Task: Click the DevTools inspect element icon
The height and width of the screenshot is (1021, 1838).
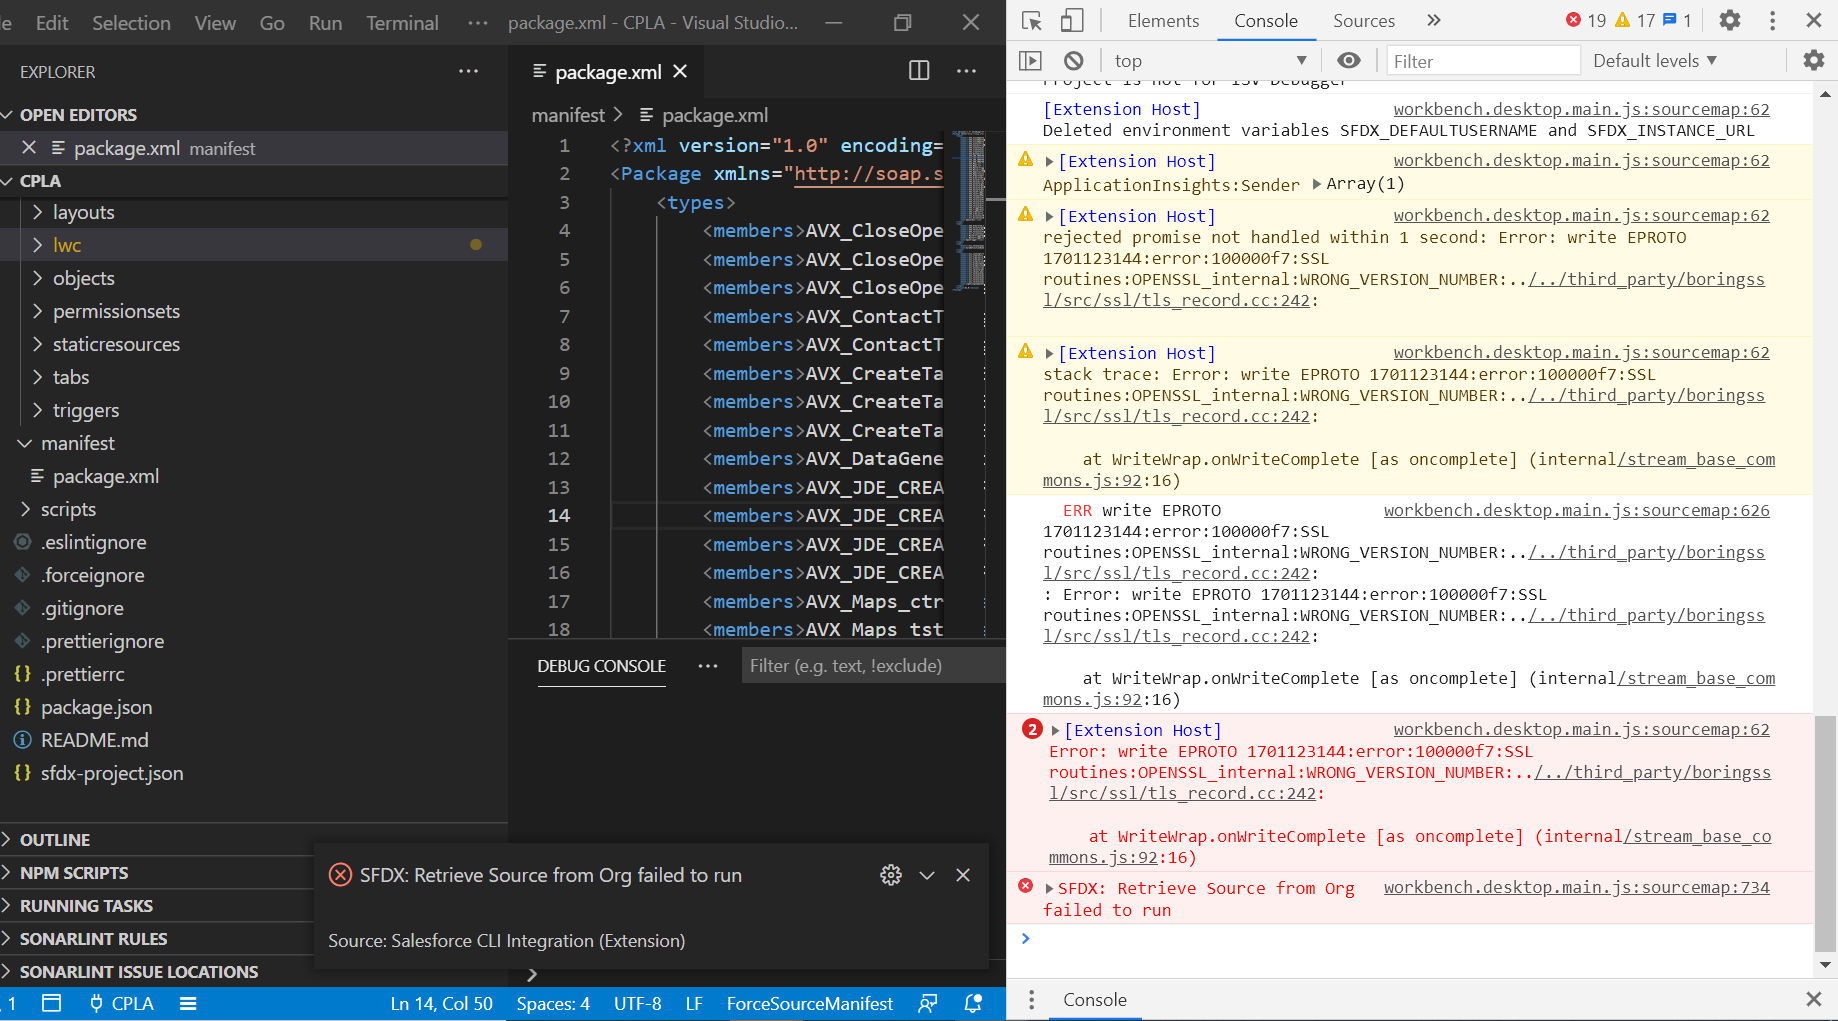Action: [1031, 20]
